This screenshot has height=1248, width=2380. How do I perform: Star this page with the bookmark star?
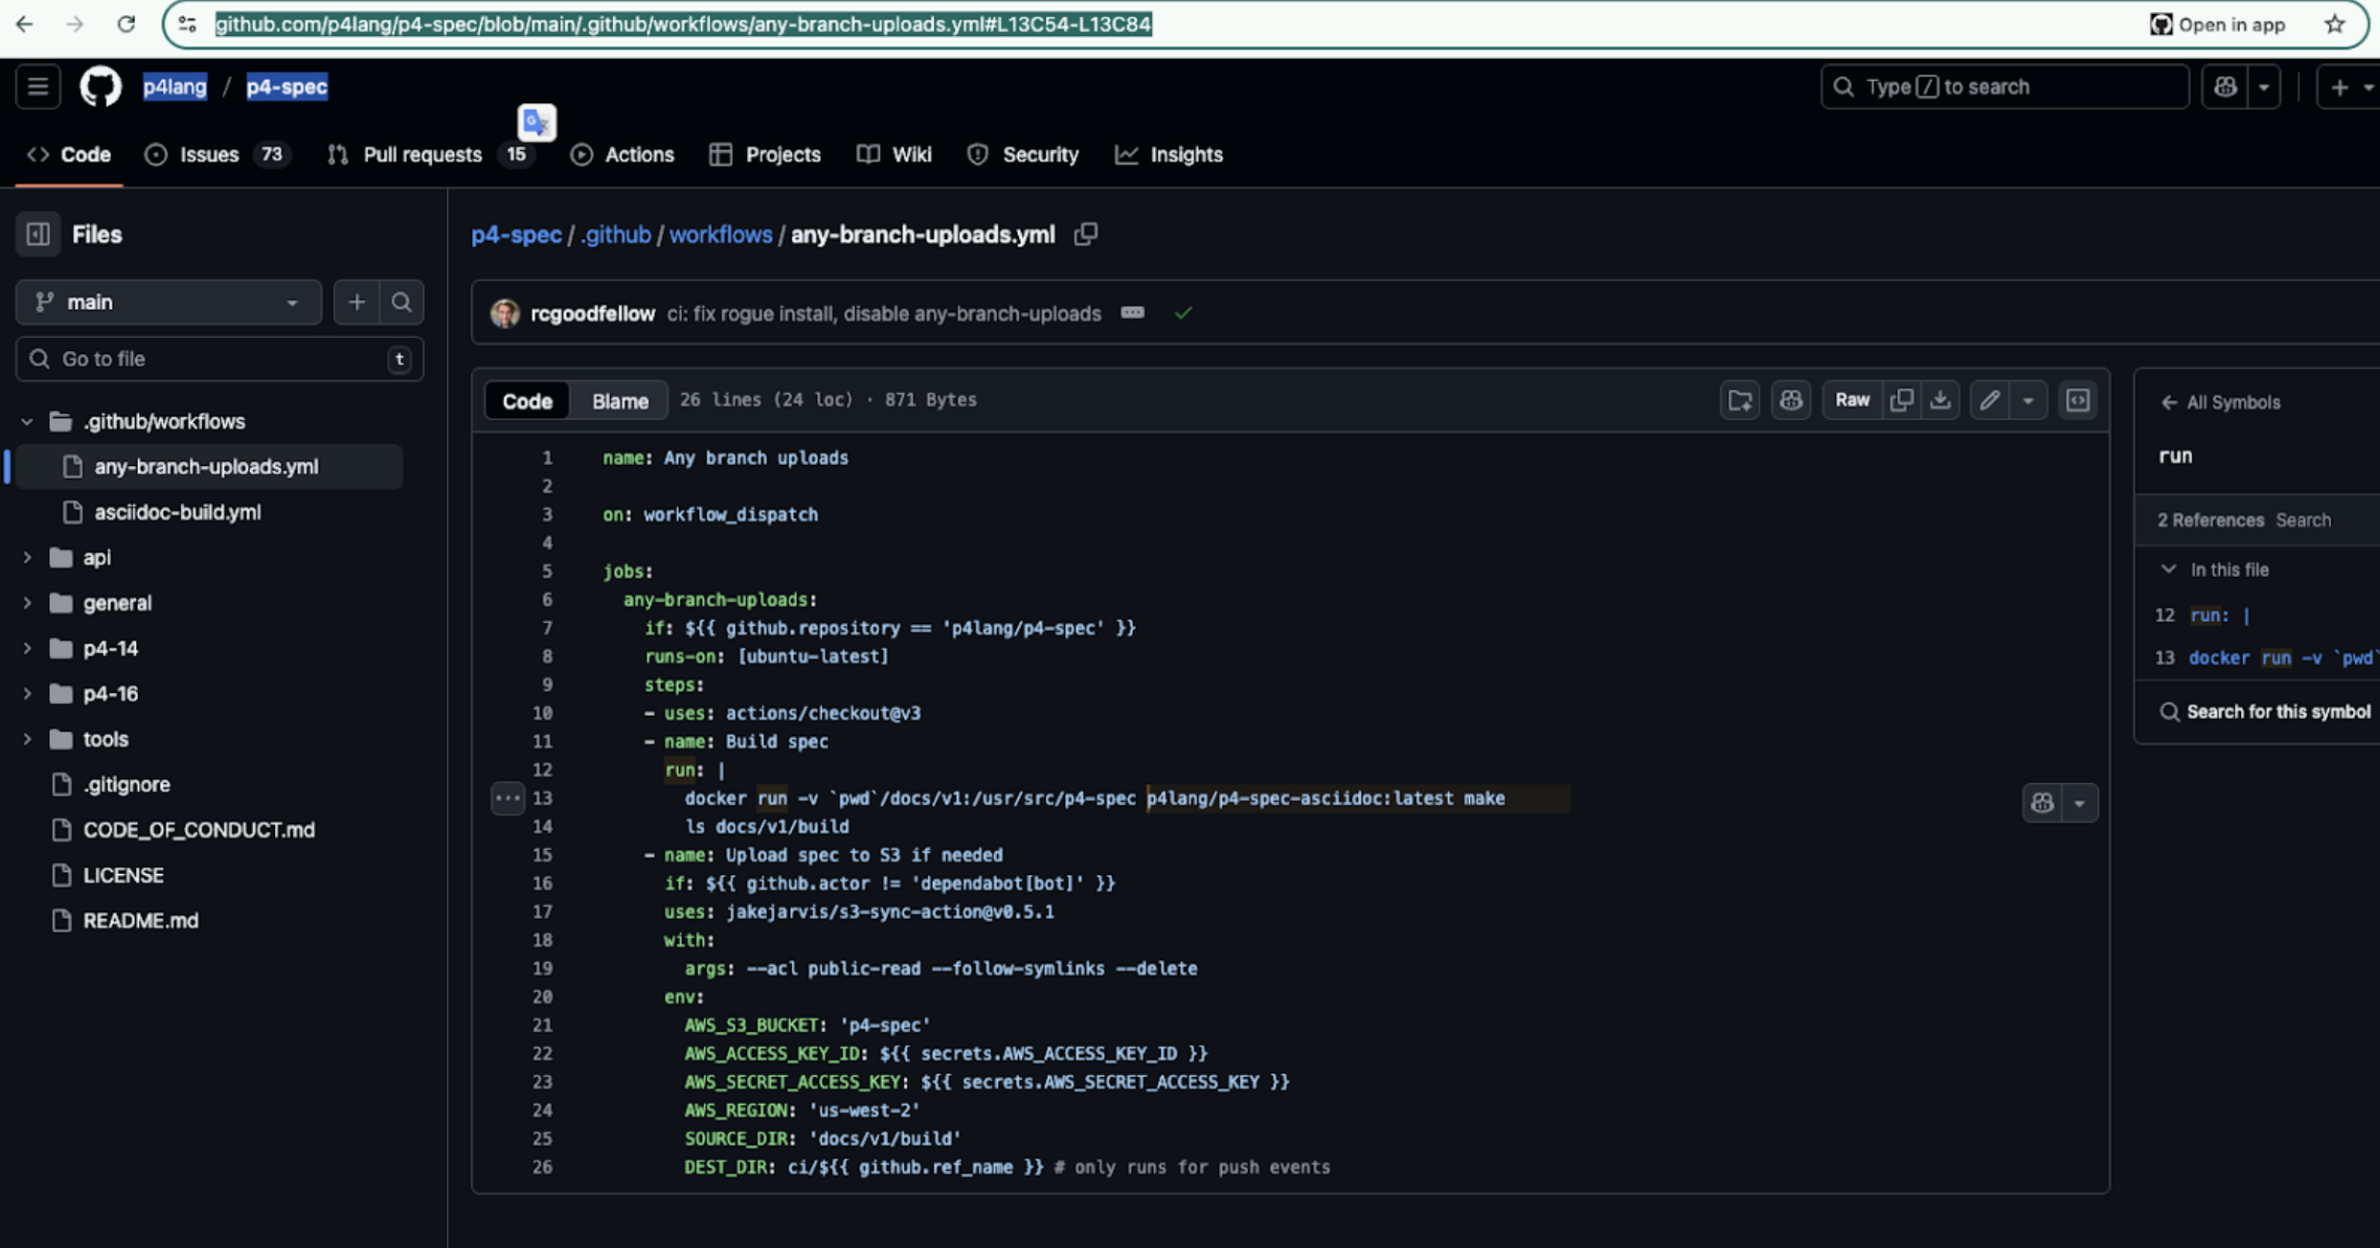tap(2334, 24)
